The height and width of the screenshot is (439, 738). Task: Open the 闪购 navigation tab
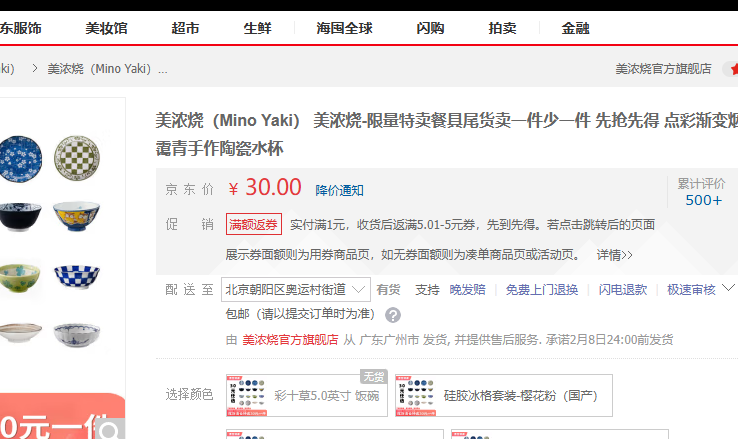click(x=430, y=28)
